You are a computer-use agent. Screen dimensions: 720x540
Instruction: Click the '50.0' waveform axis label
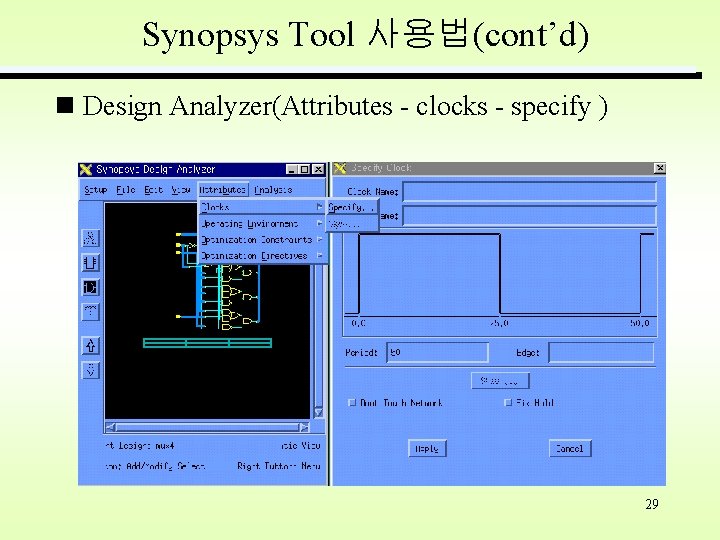coord(640,323)
